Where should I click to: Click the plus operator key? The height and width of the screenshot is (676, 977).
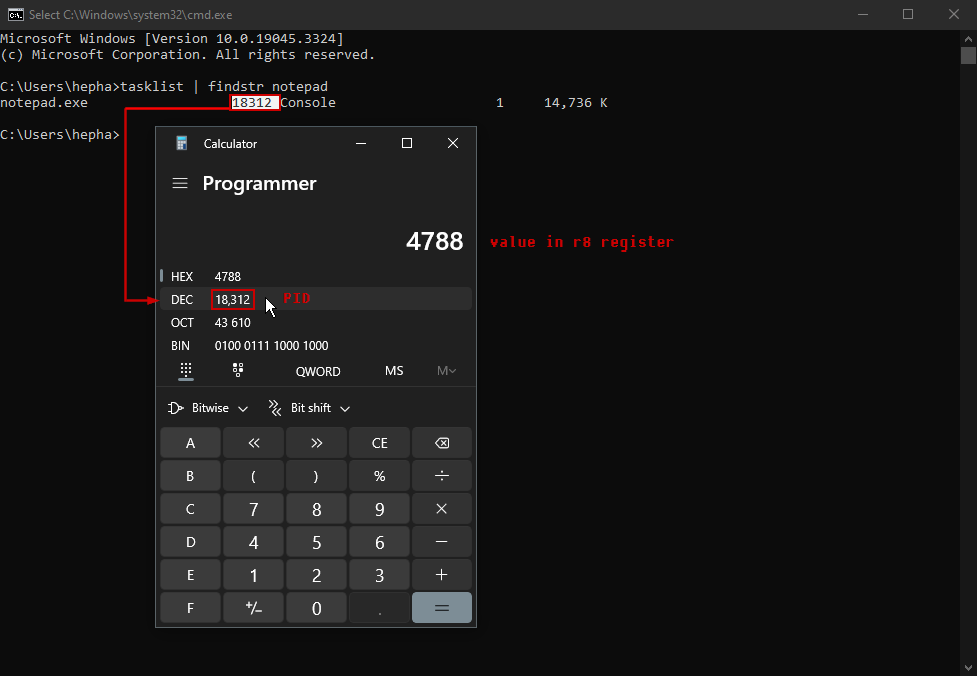click(442, 574)
